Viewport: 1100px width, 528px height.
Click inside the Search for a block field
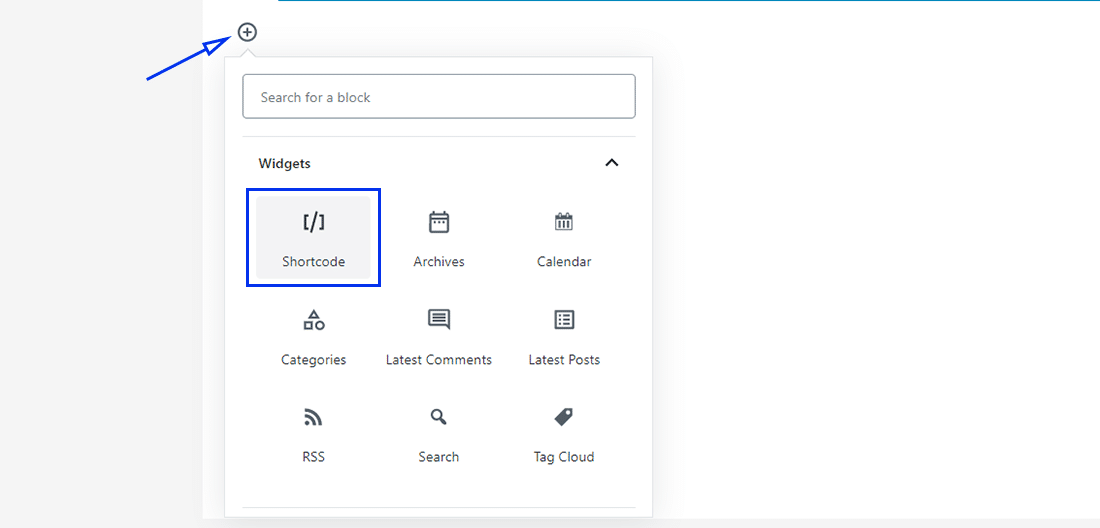438,97
